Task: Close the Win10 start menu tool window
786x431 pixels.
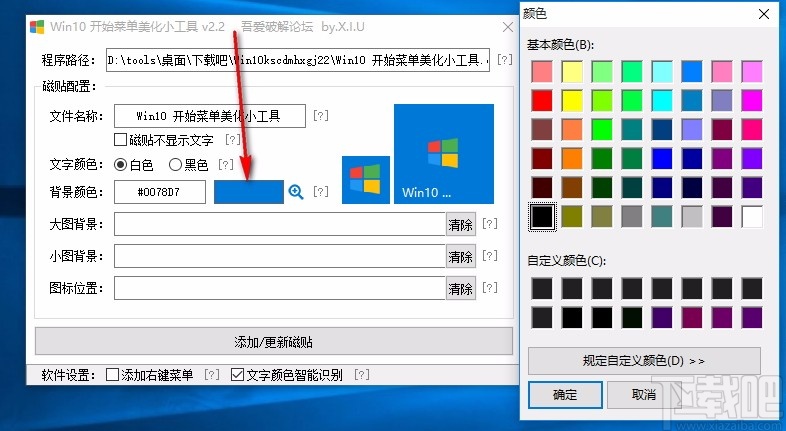Action: pos(508,27)
